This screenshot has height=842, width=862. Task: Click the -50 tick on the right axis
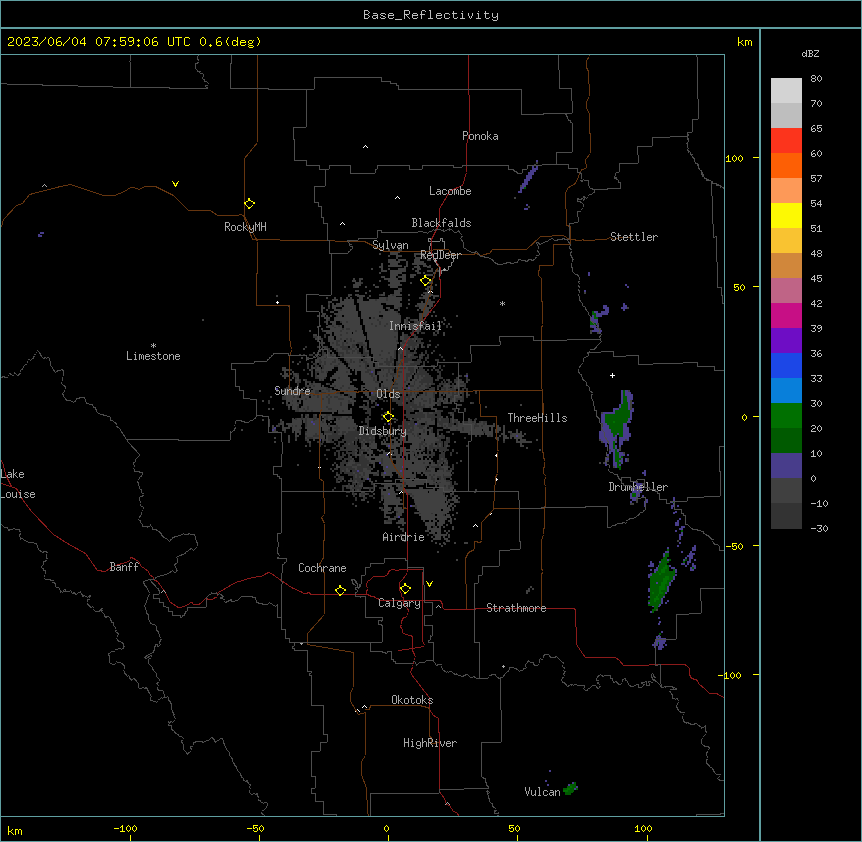734,546
